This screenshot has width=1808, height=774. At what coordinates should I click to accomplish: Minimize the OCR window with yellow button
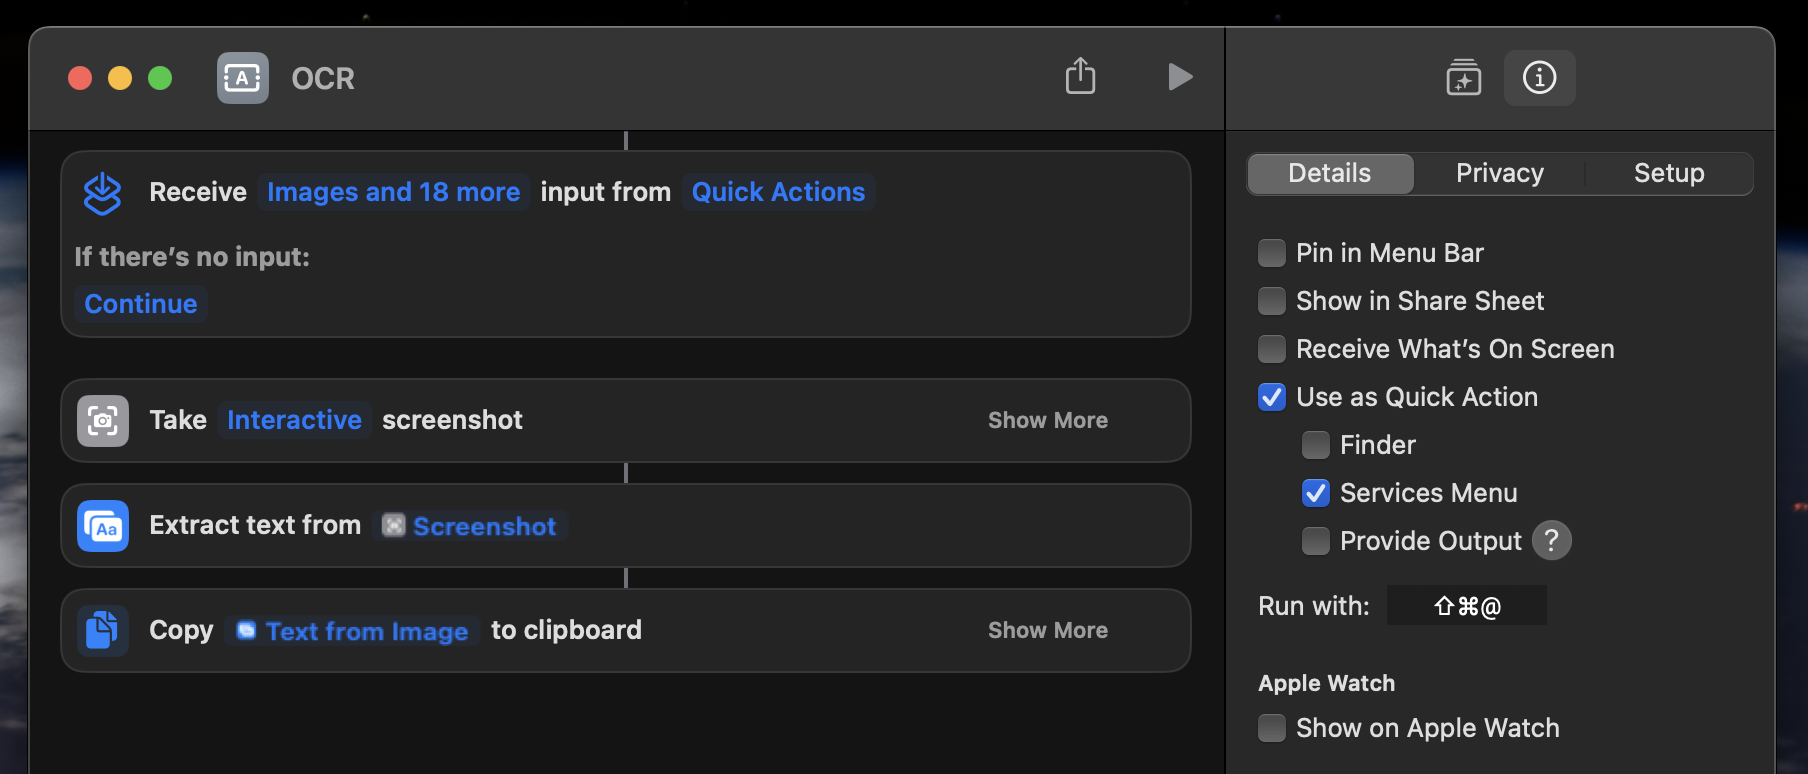(x=120, y=78)
